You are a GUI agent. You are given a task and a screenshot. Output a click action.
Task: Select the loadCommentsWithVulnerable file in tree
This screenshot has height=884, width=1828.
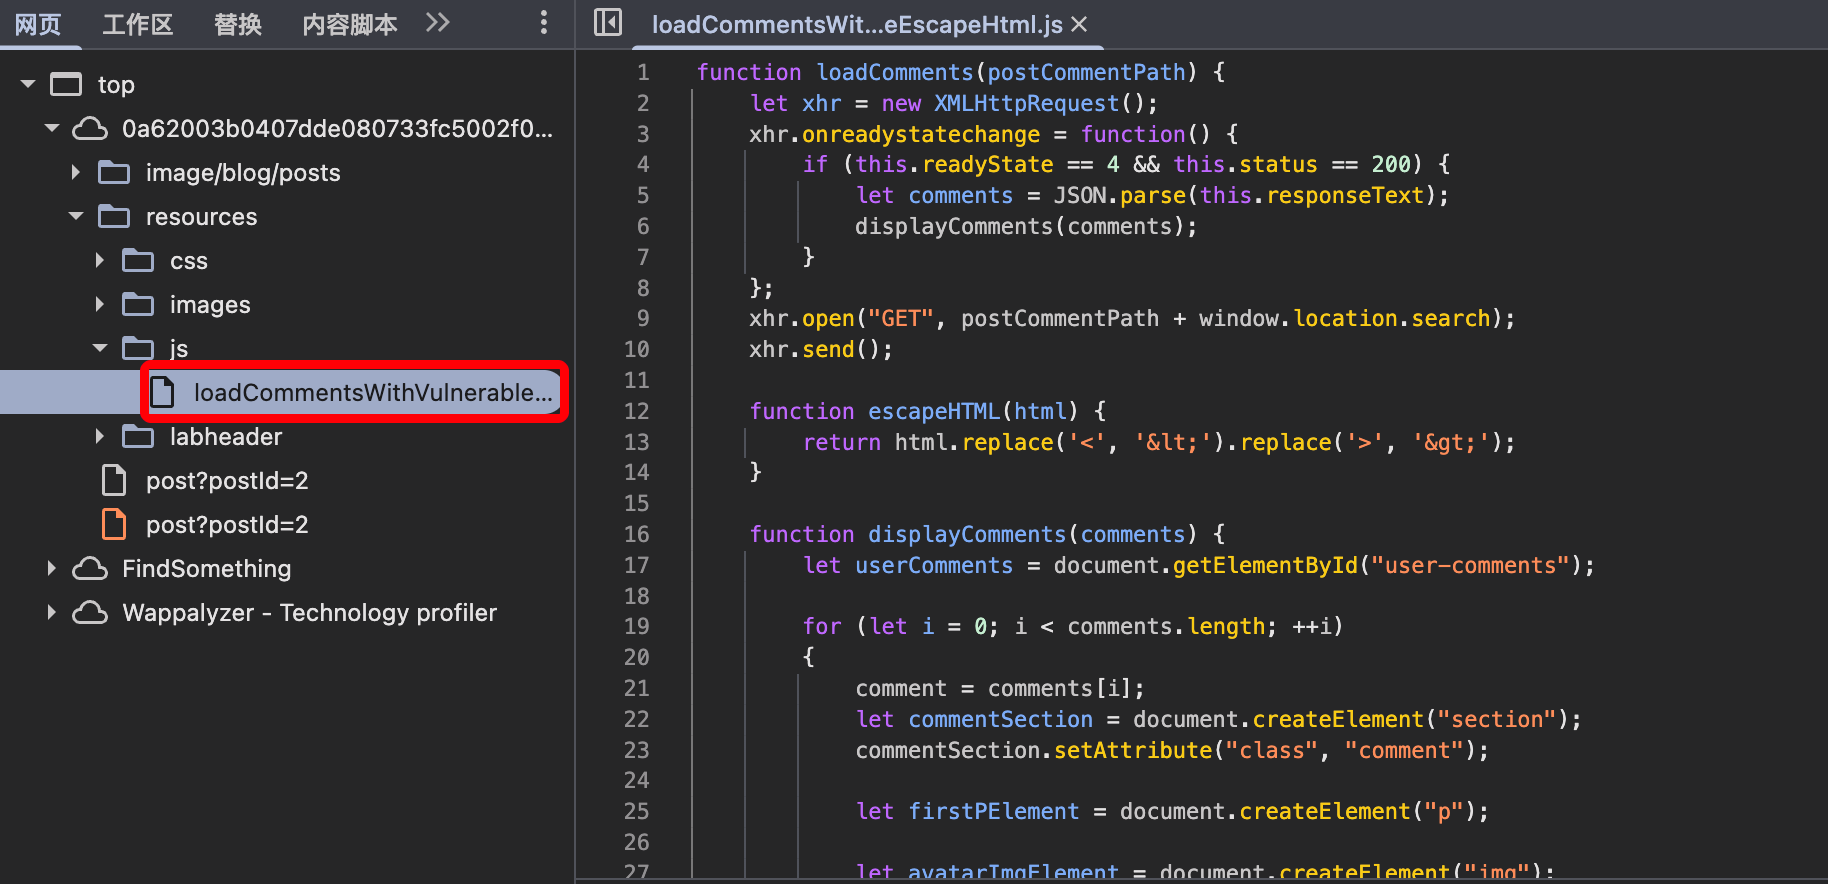pyautogui.click(x=371, y=393)
